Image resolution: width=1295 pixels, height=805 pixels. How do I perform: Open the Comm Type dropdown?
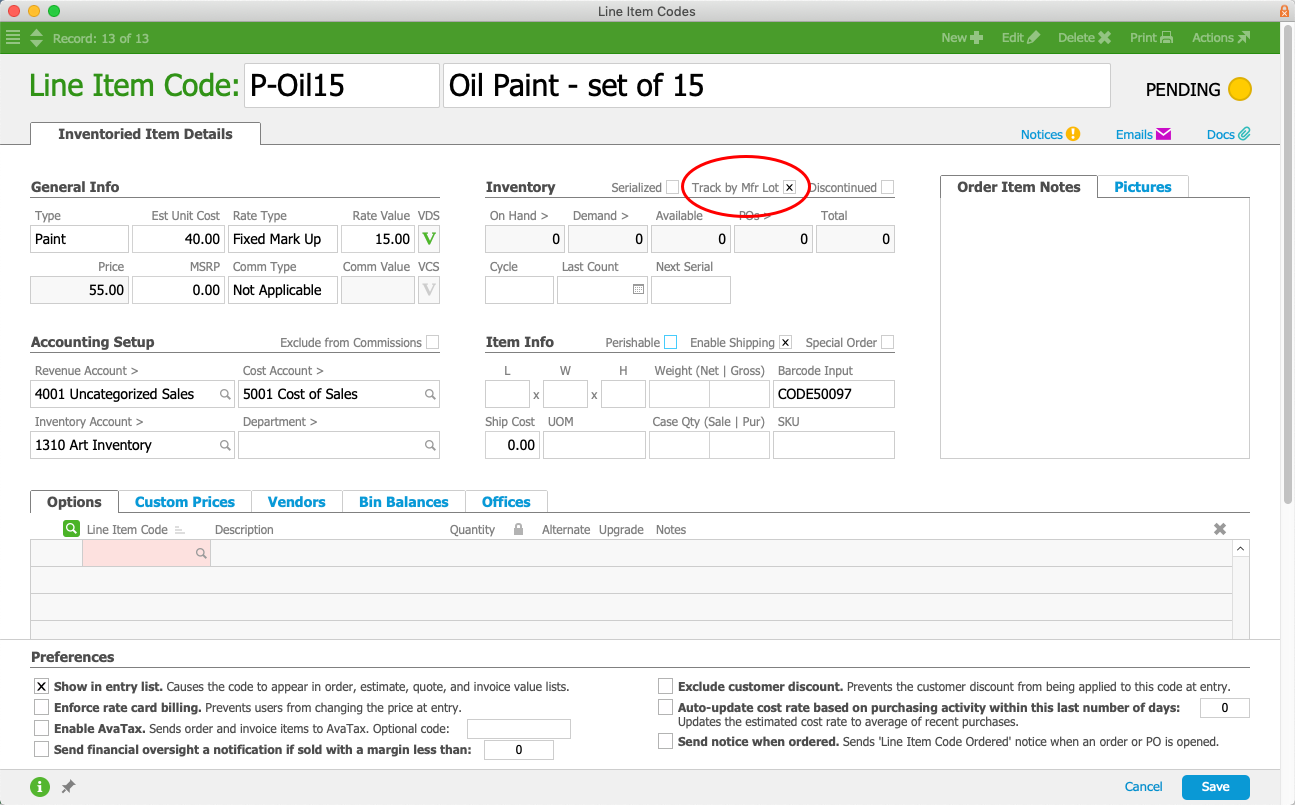tap(283, 290)
